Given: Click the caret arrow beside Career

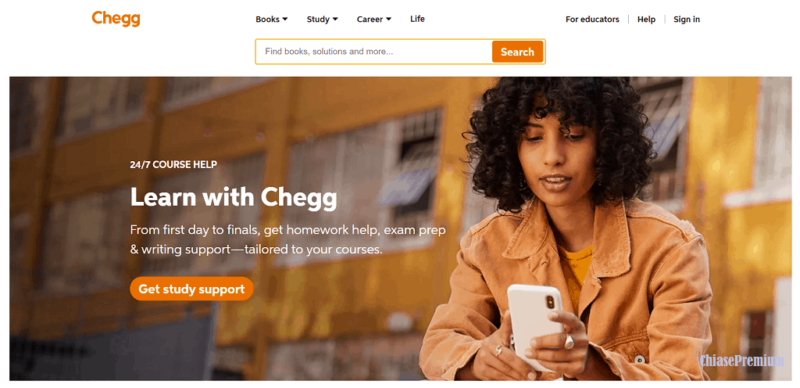Looking at the screenshot, I should [388, 19].
